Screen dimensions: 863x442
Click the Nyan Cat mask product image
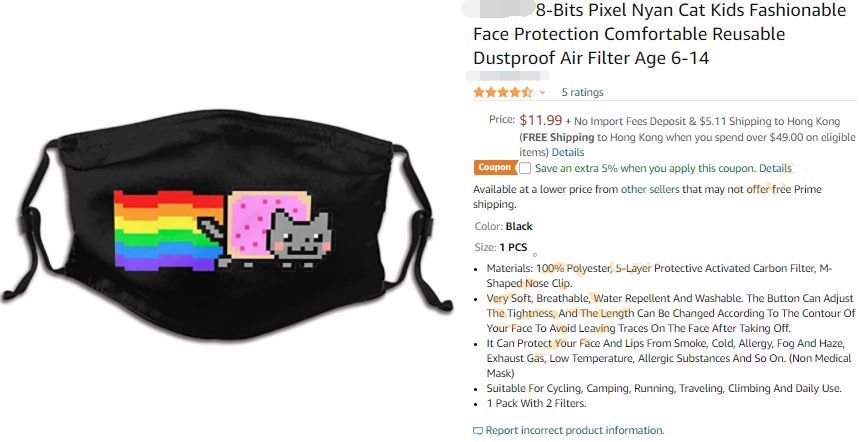point(227,227)
